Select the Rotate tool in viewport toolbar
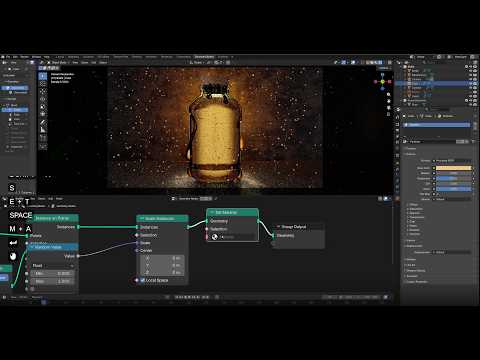The width and height of the screenshot is (480, 360). [43, 99]
